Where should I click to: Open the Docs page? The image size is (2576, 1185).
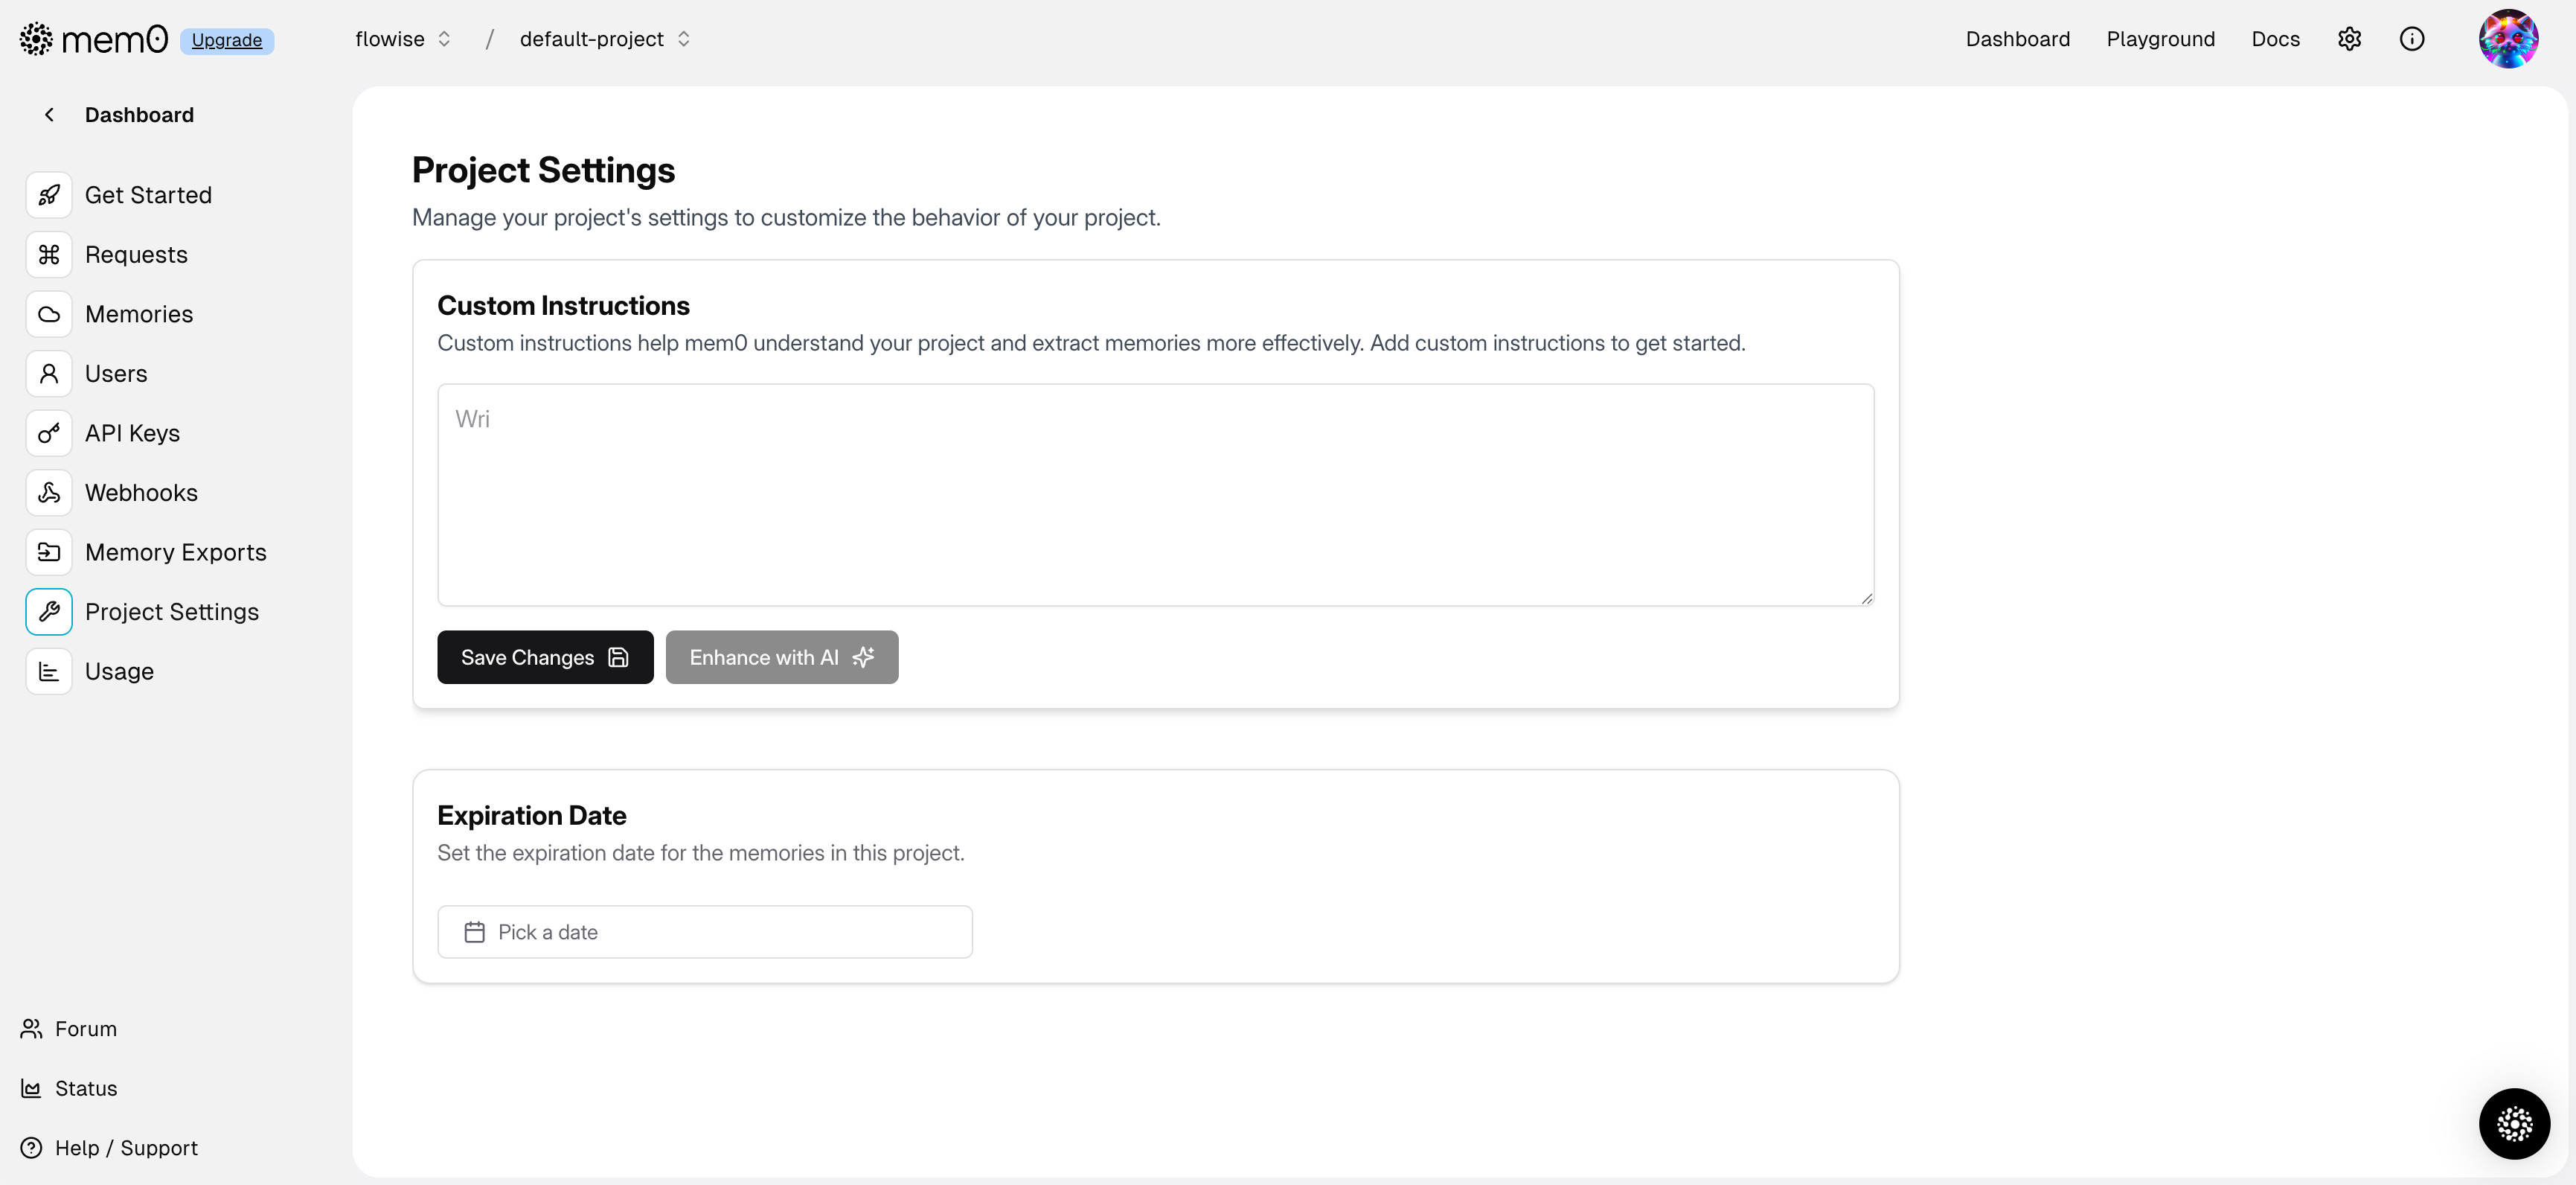(x=2275, y=39)
